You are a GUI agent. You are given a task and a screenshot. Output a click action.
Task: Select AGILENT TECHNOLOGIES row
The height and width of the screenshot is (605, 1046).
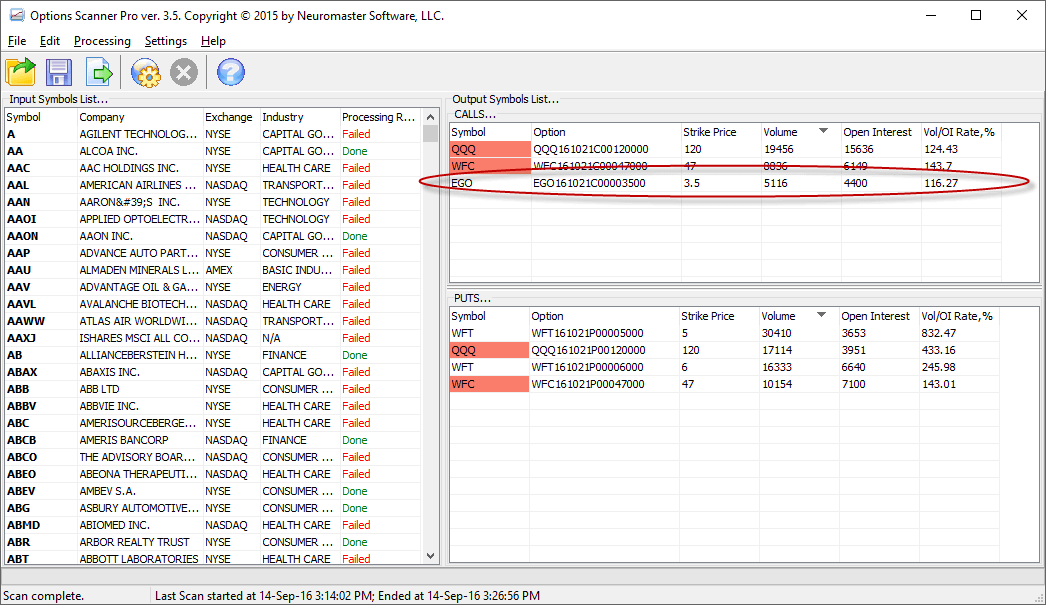pos(212,134)
